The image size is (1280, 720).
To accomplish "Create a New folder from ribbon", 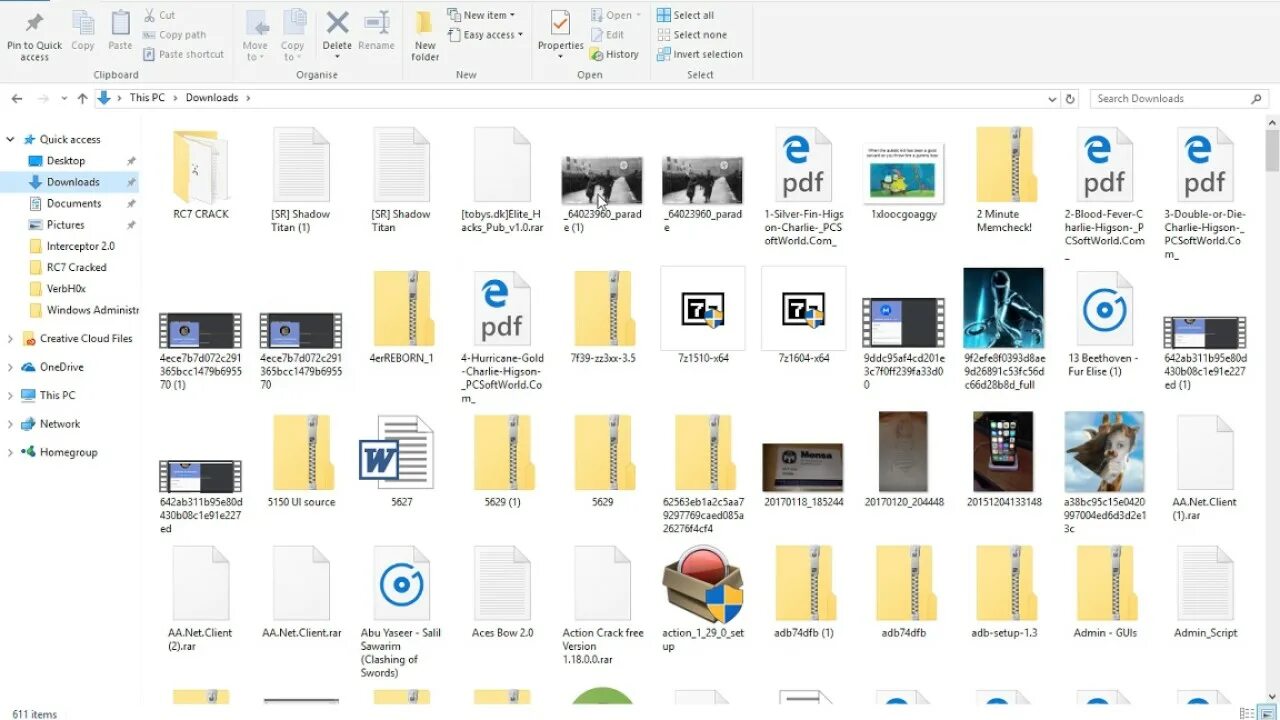I will tap(425, 35).
